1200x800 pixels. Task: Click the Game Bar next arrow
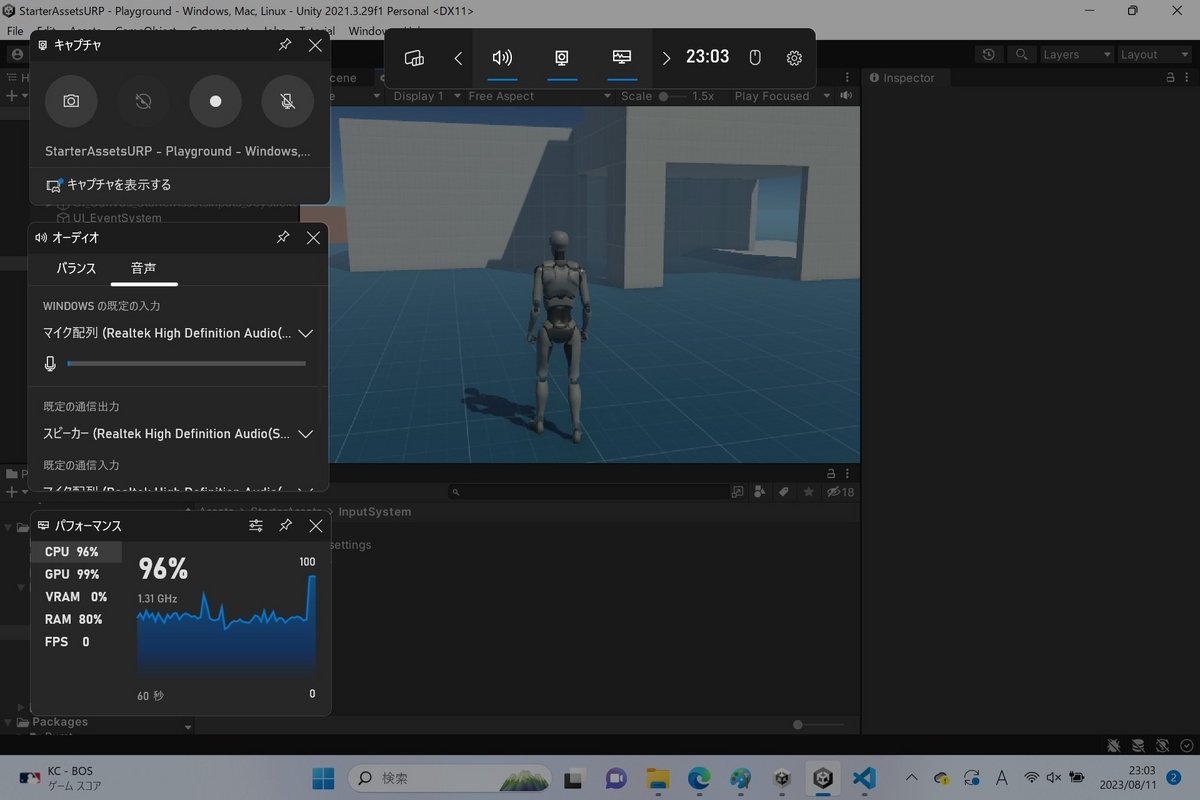(x=666, y=58)
